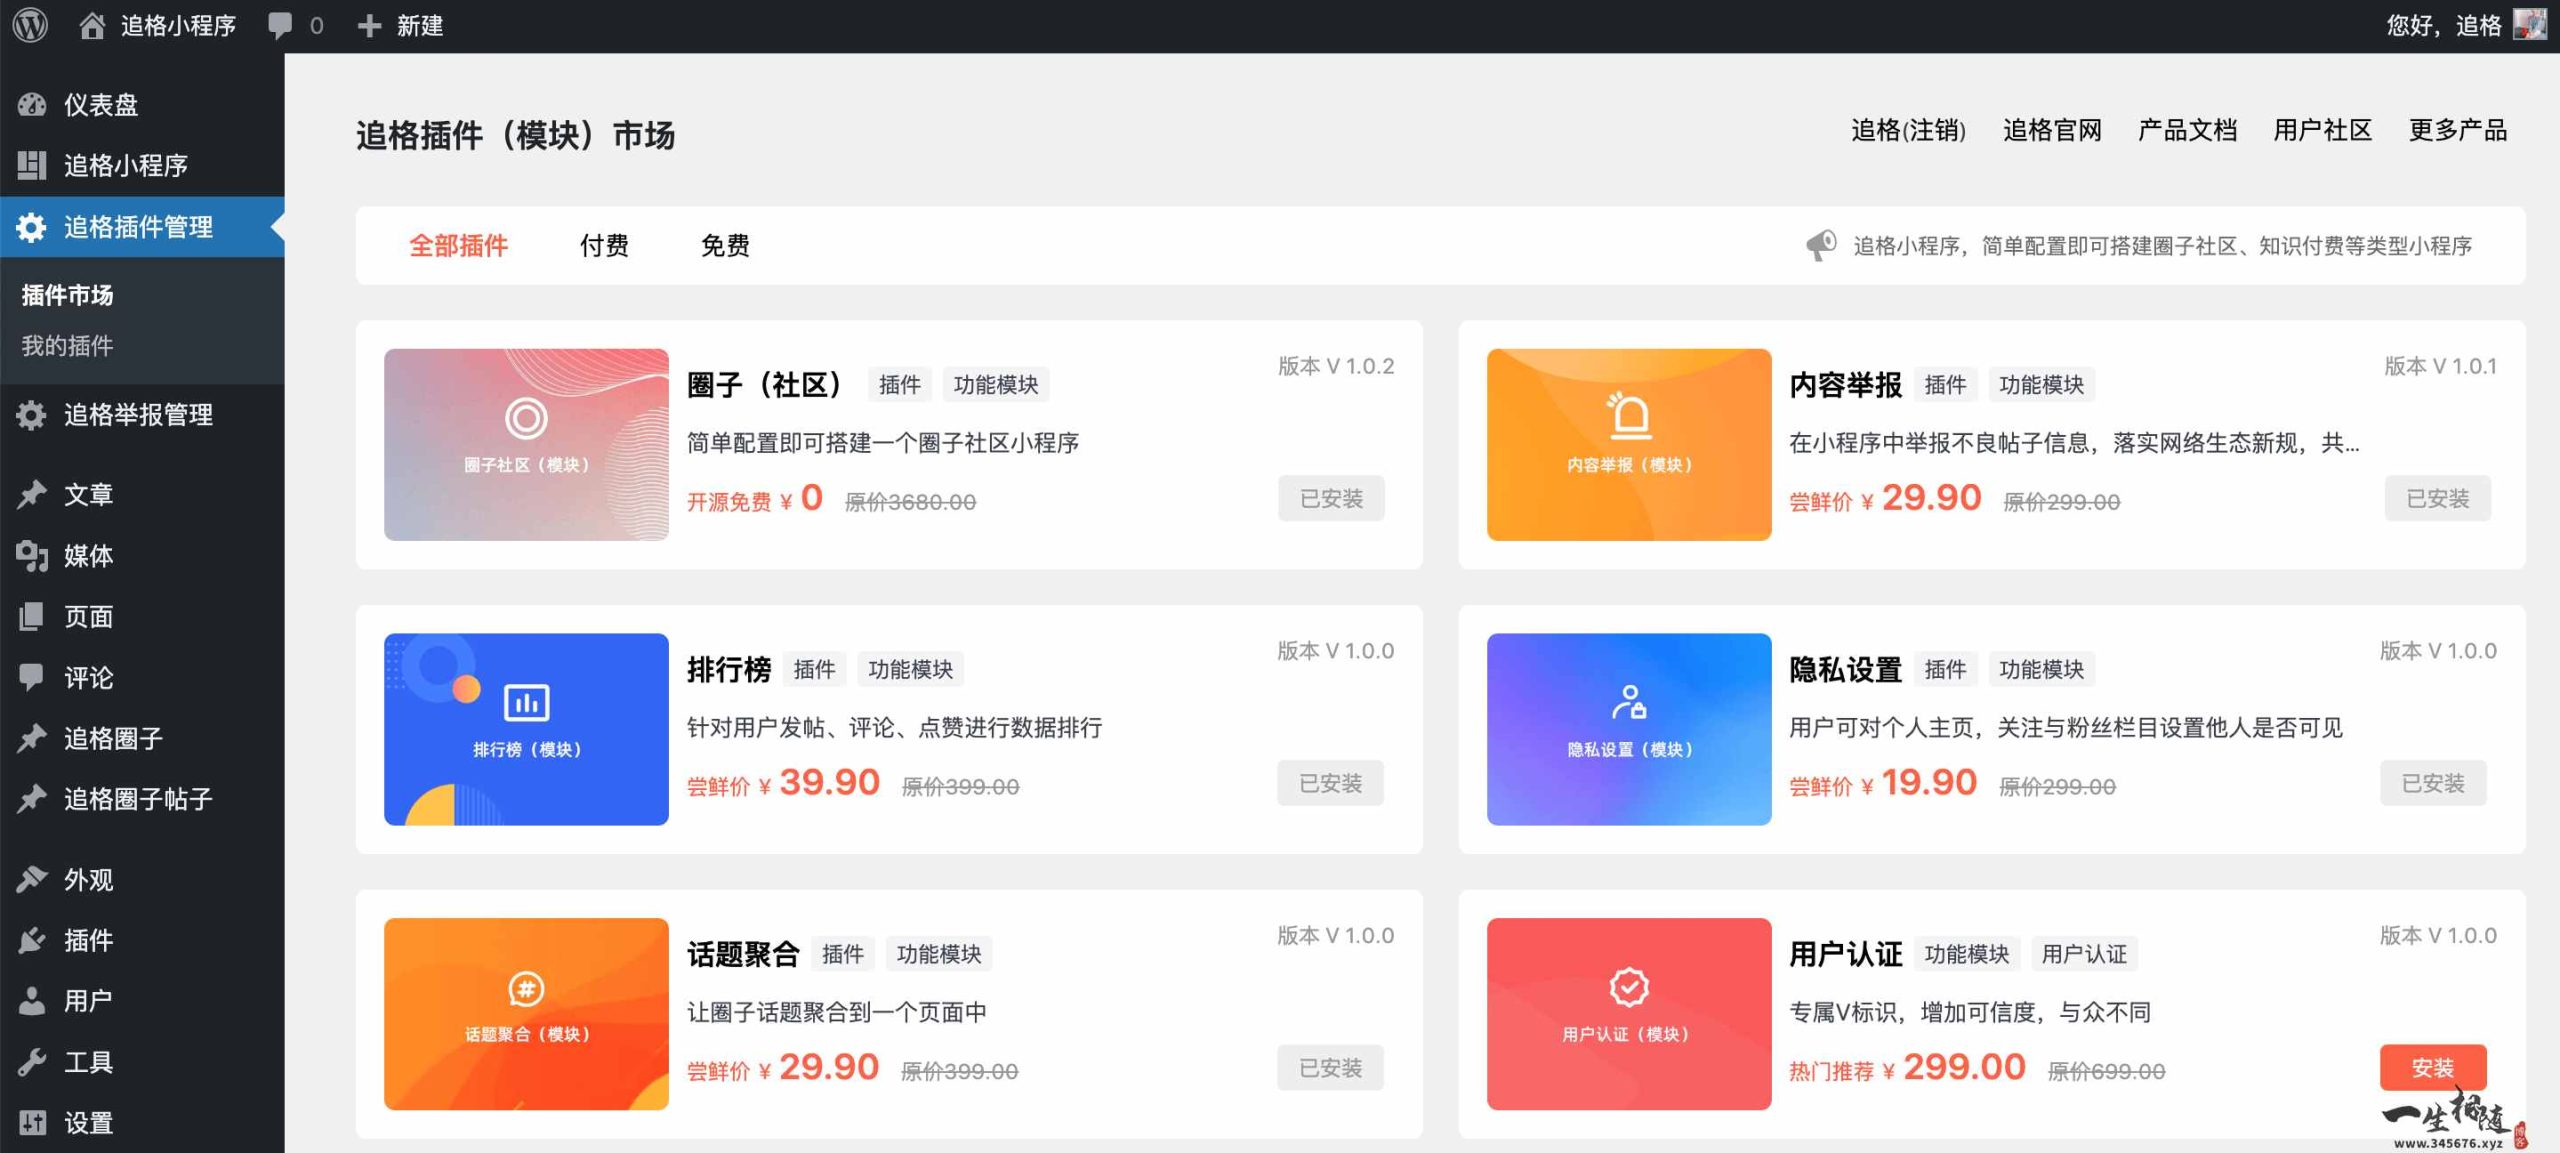Select the 工具 tools wrench icon

click(33, 1061)
